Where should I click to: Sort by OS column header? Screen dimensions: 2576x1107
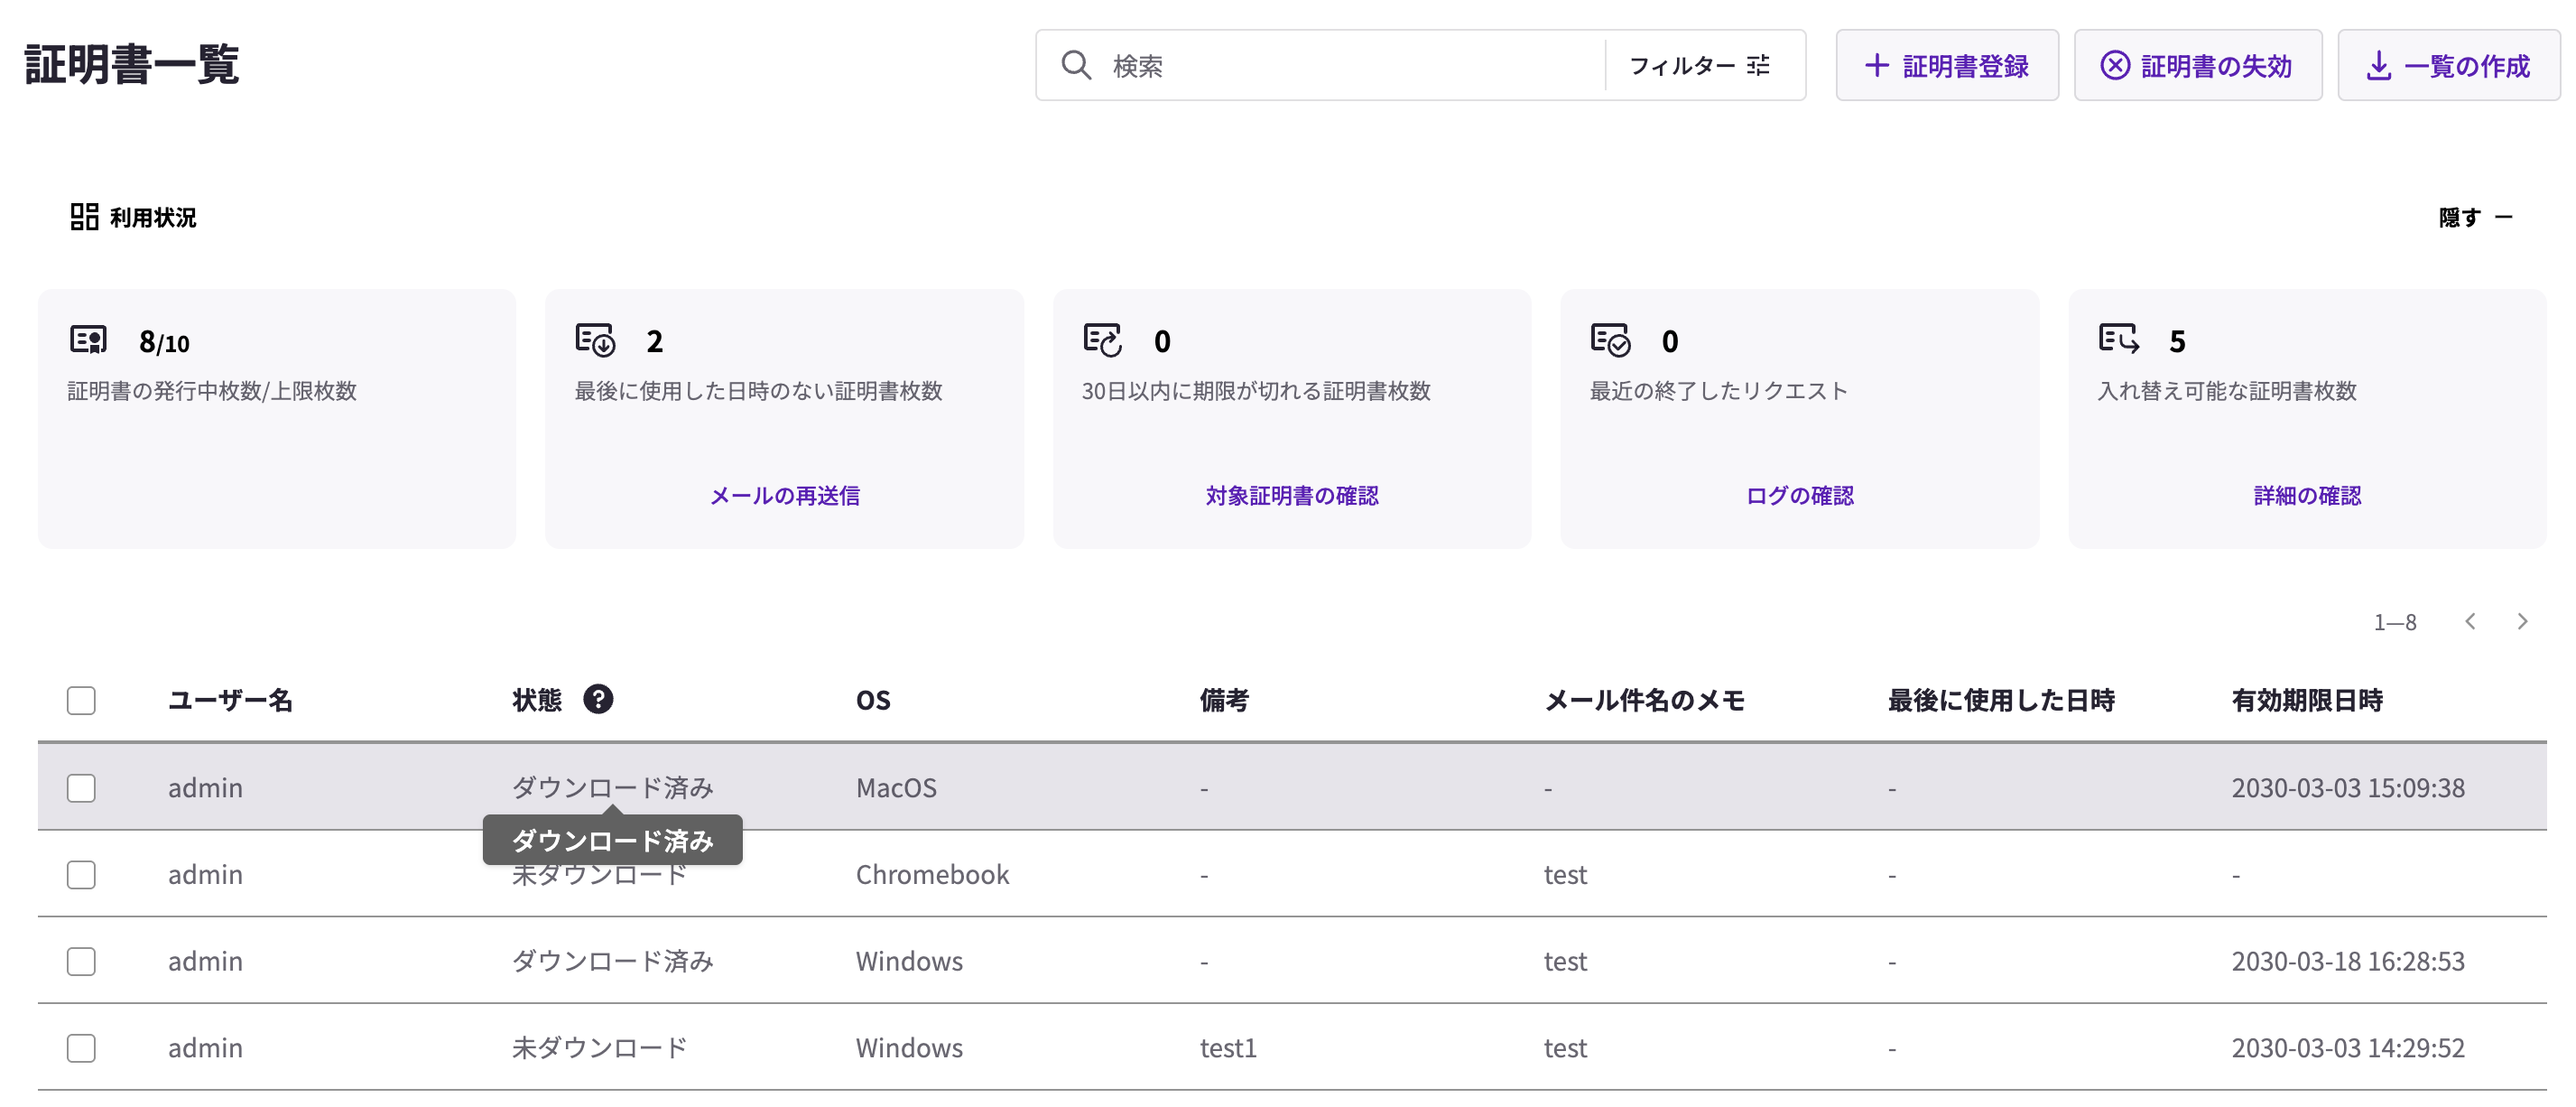tap(873, 700)
